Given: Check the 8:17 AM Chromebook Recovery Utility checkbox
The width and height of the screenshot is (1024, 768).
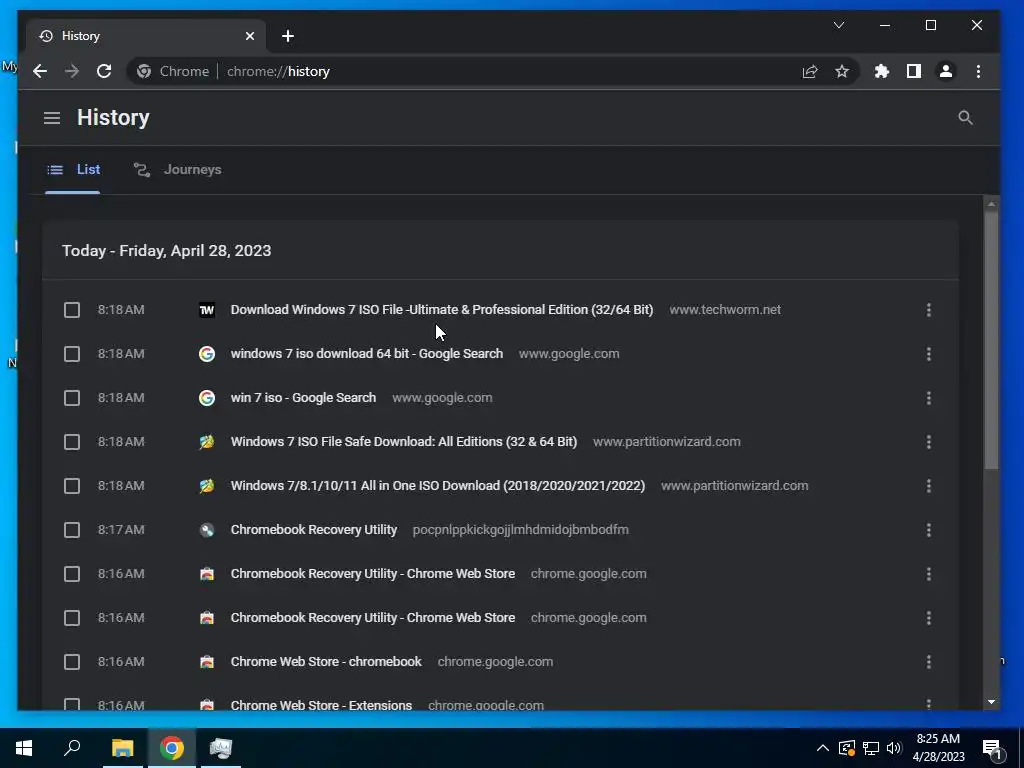Looking at the screenshot, I should tap(72, 530).
